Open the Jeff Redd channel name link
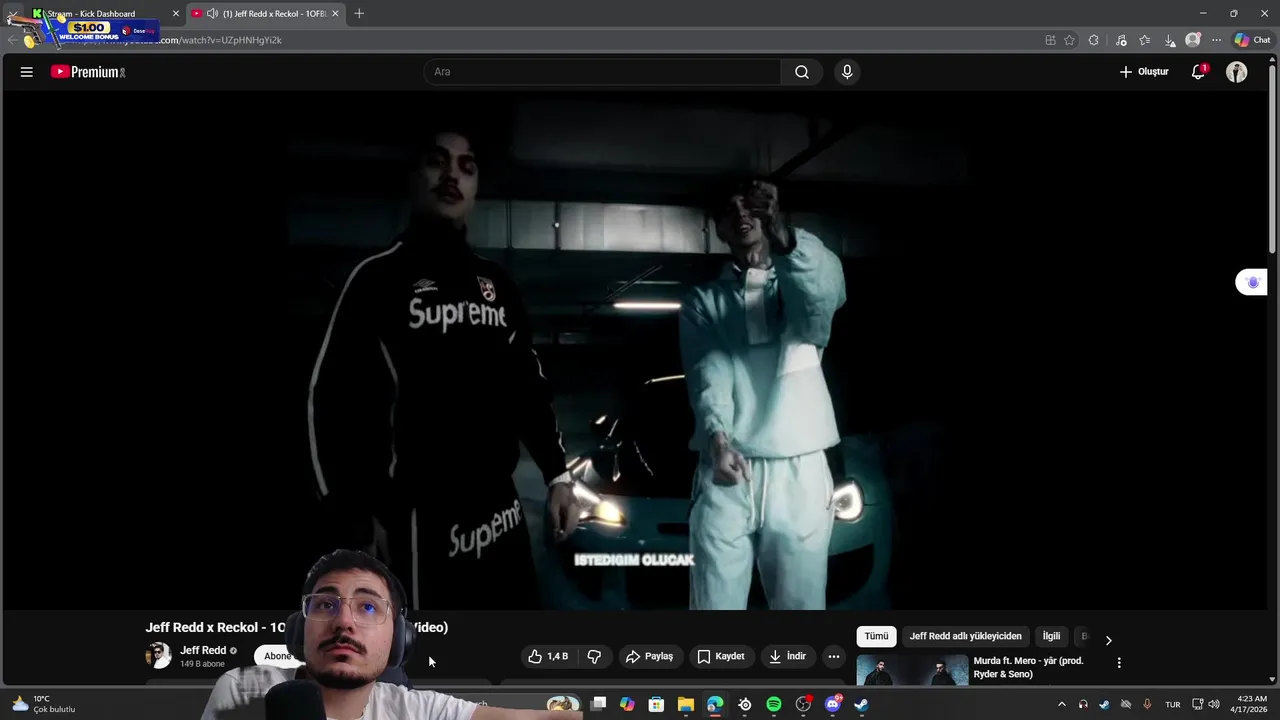The height and width of the screenshot is (720, 1280). tap(203, 650)
